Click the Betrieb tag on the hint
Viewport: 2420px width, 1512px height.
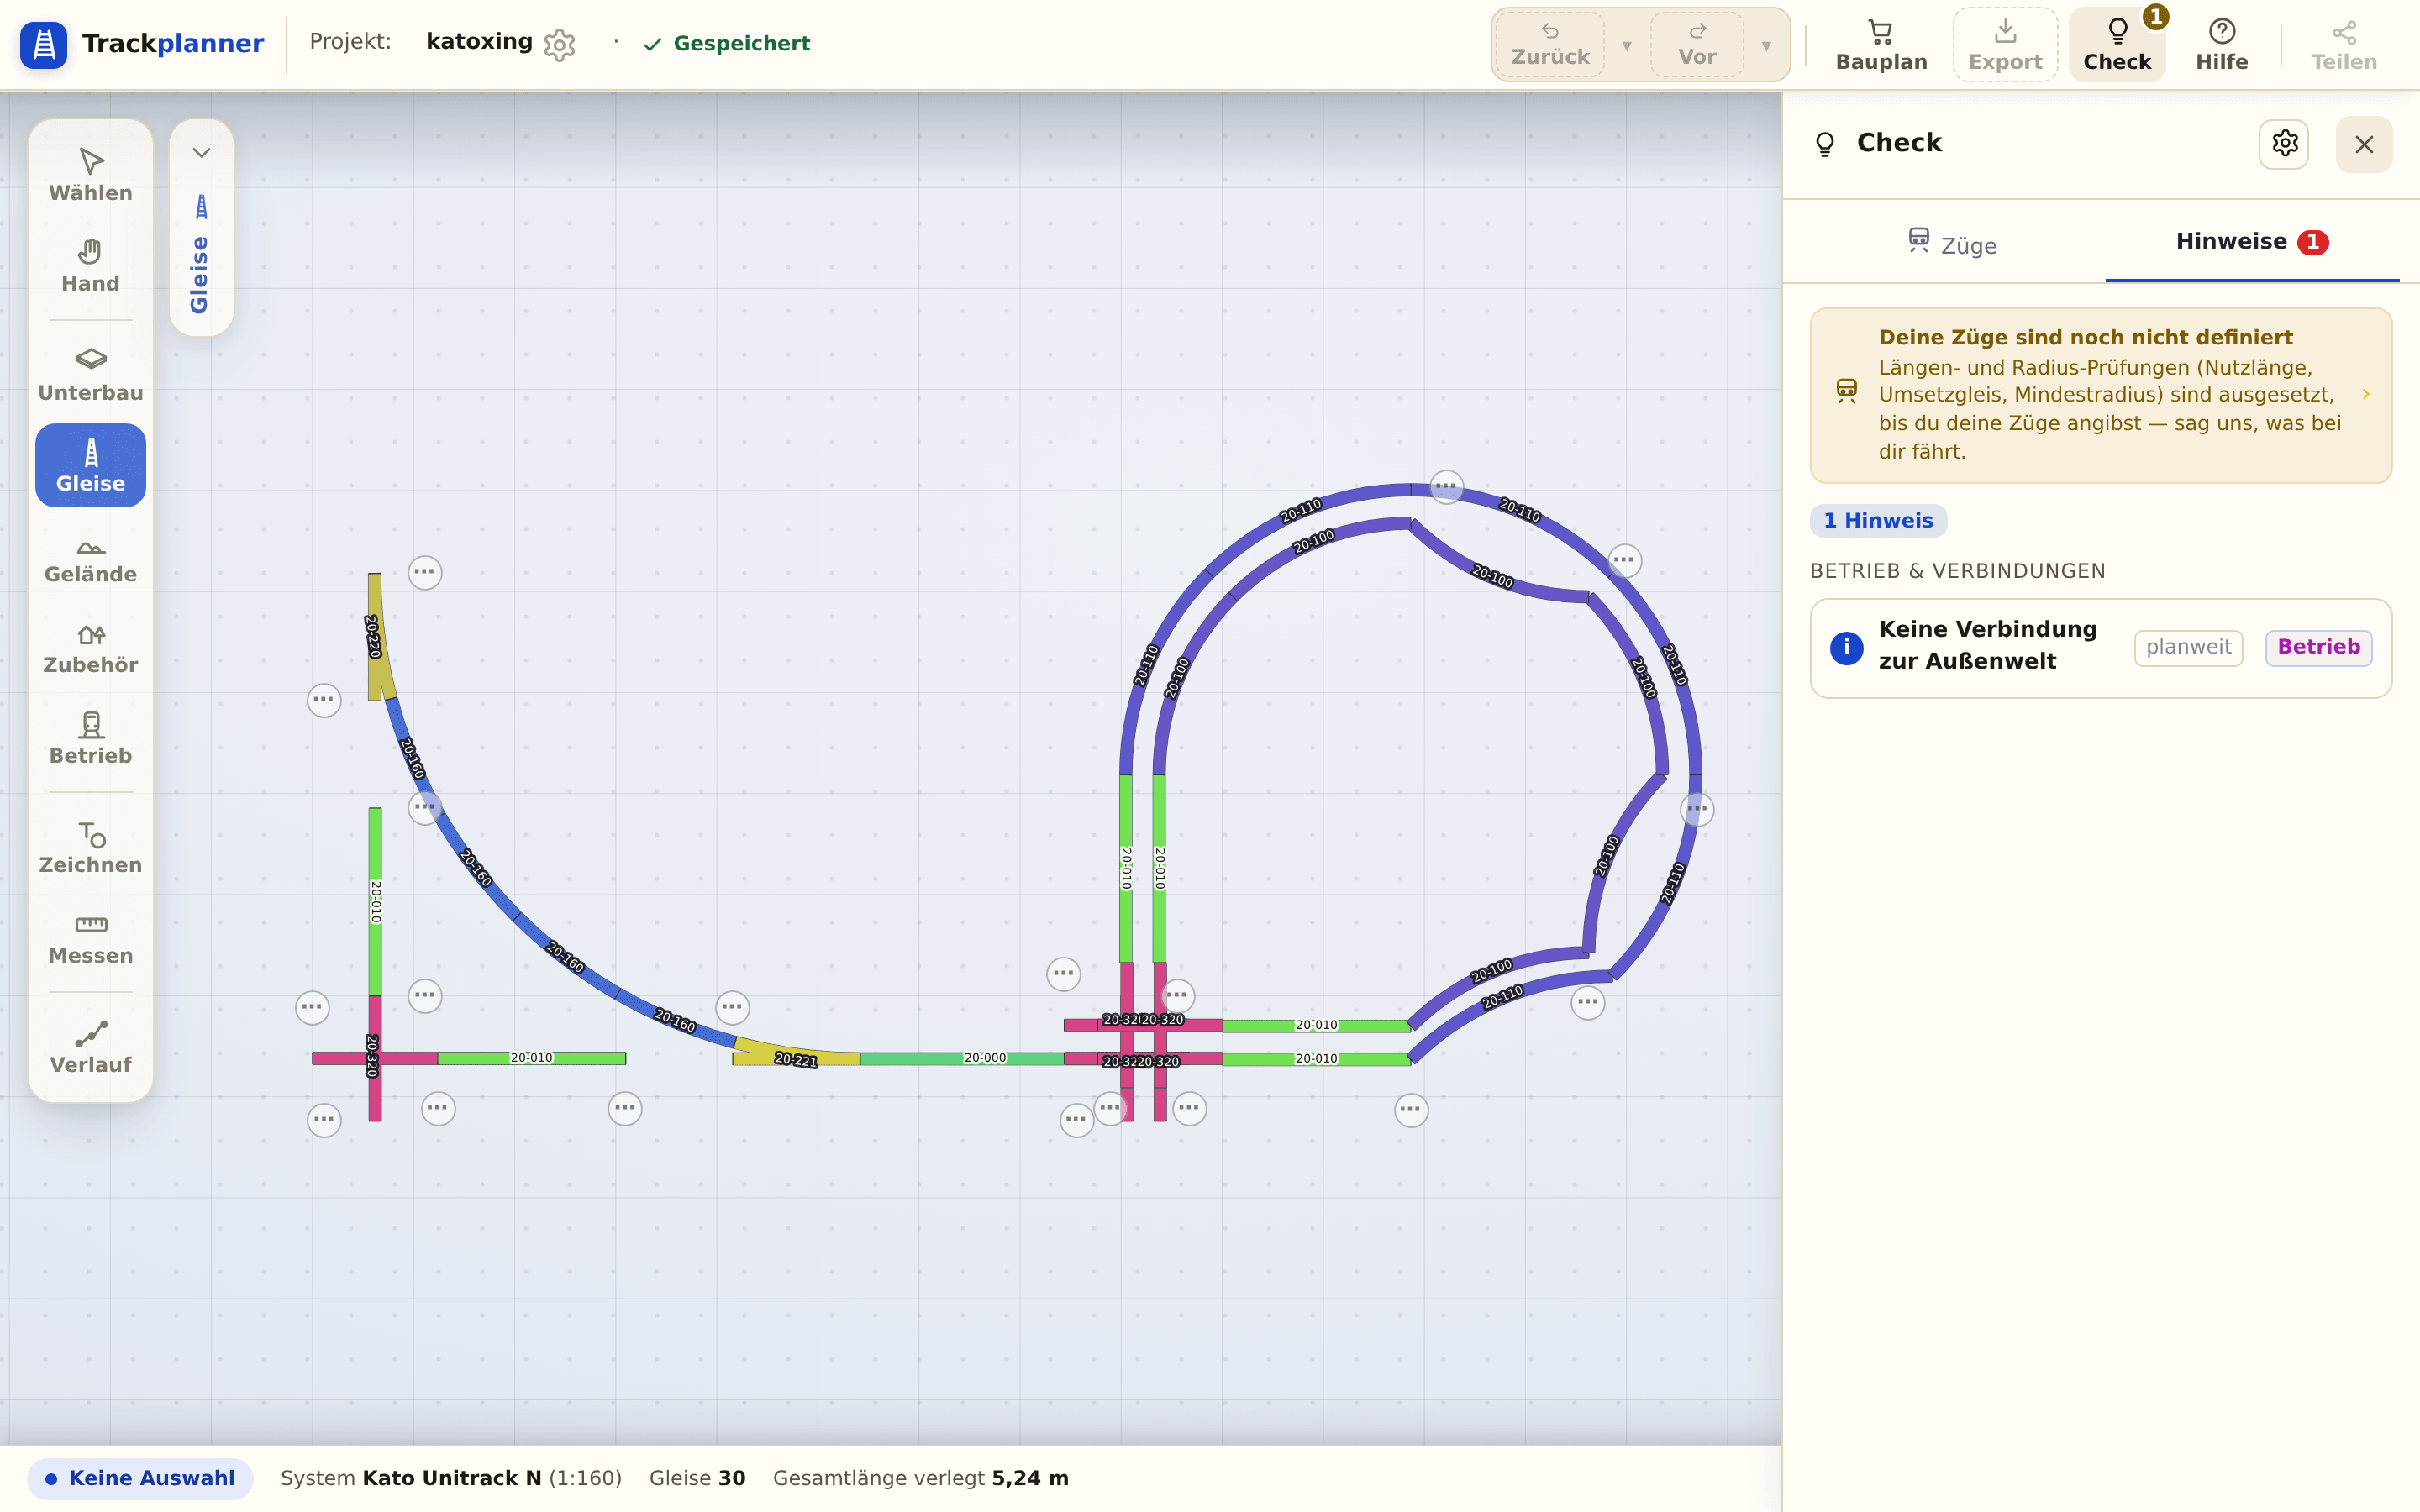point(2318,647)
